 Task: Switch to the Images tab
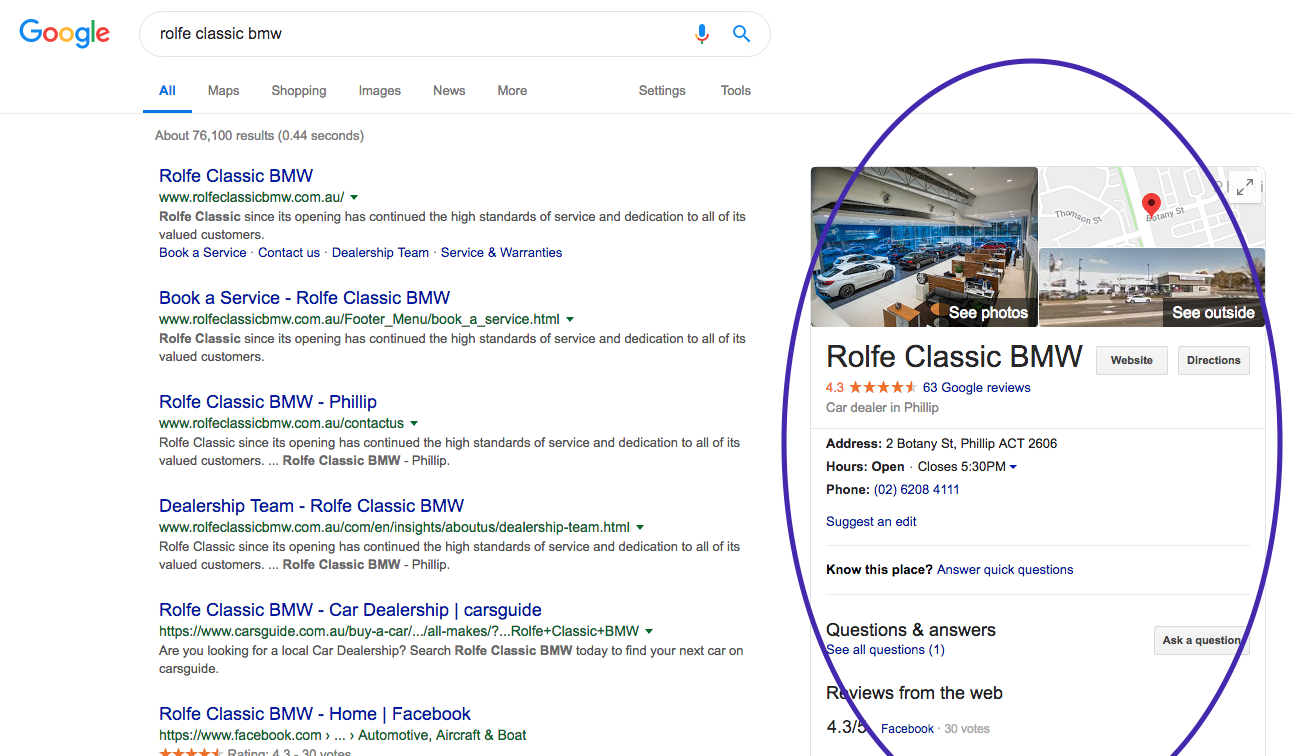click(380, 90)
